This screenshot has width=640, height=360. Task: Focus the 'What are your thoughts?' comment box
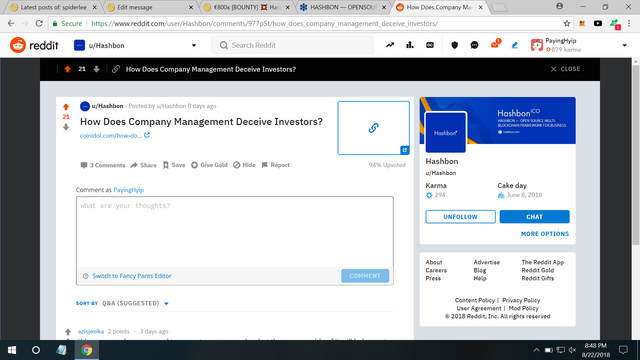(x=235, y=232)
